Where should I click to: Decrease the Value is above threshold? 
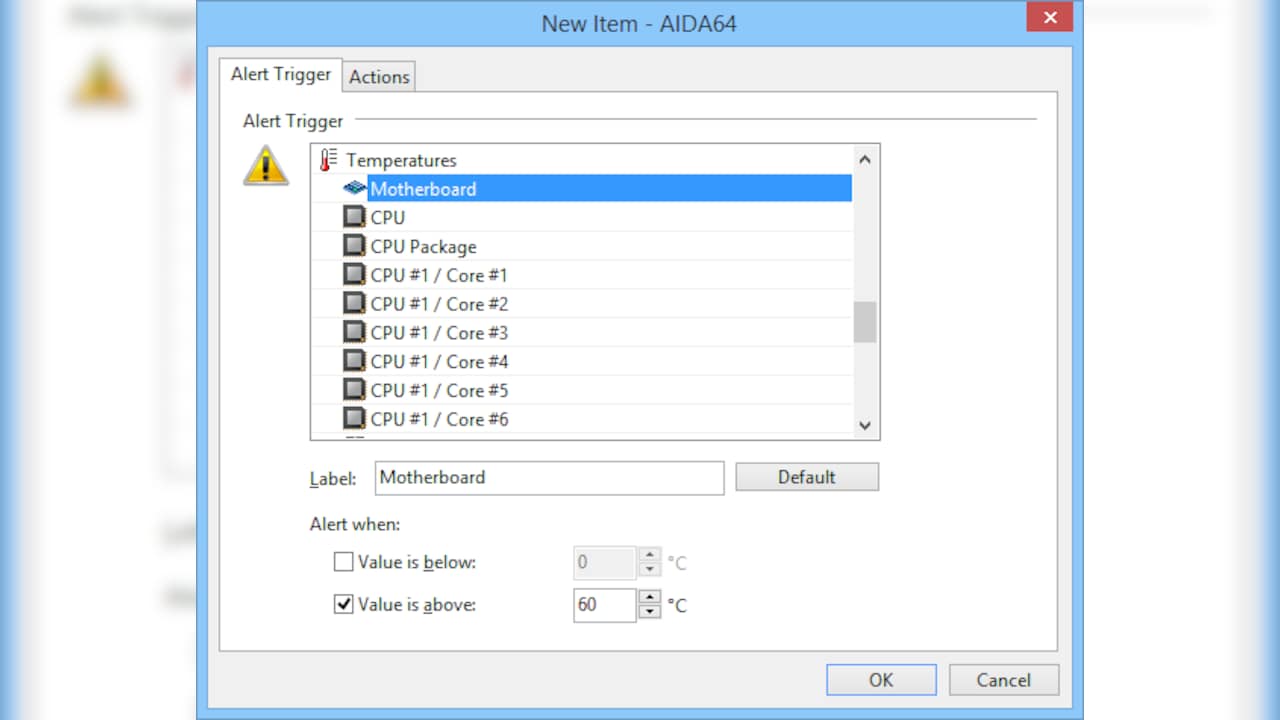click(650, 612)
